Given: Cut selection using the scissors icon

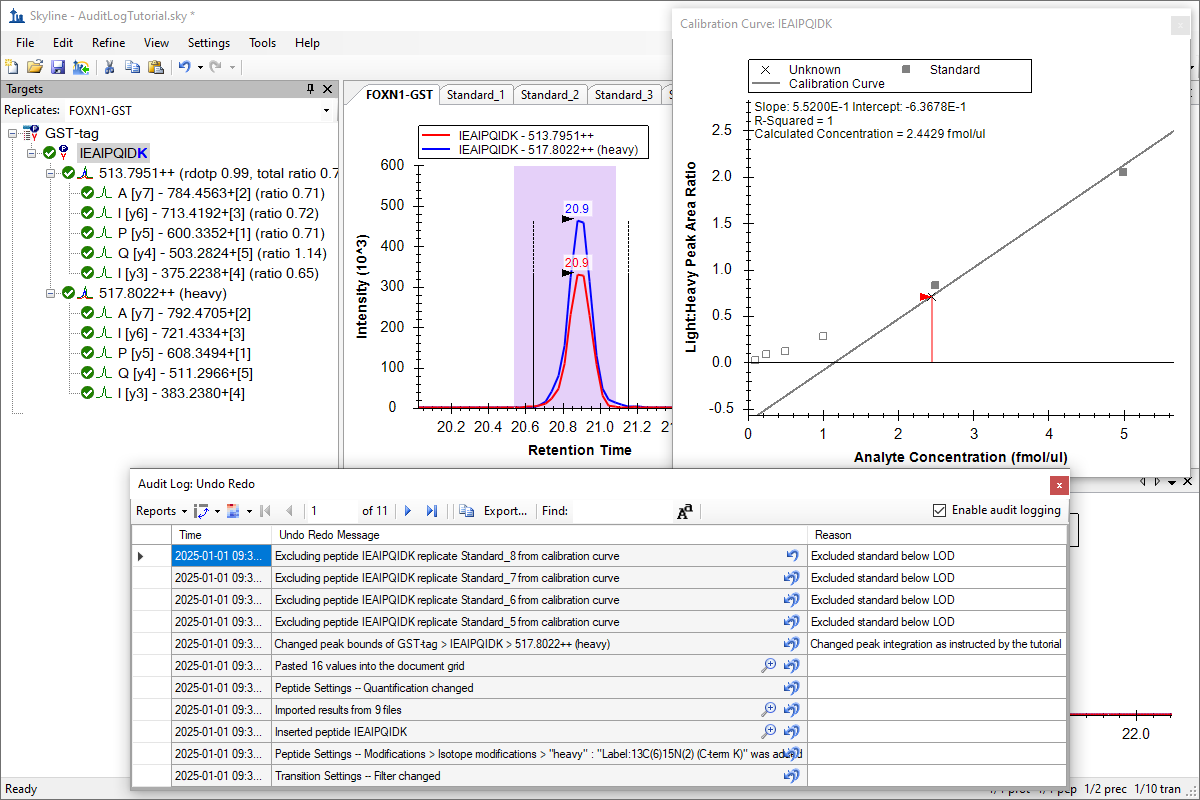Looking at the screenshot, I should (x=110, y=67).
